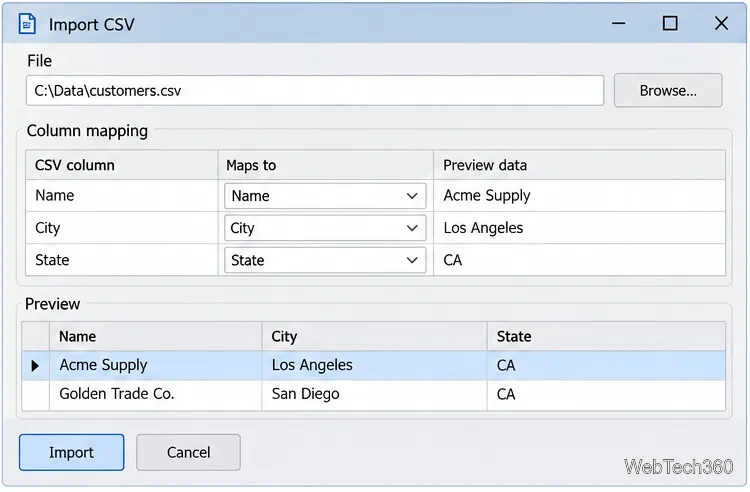Viewport: 750px width, 492px height.
Task: Click the State header in Preview grid
Action: (x=606, y=337)
